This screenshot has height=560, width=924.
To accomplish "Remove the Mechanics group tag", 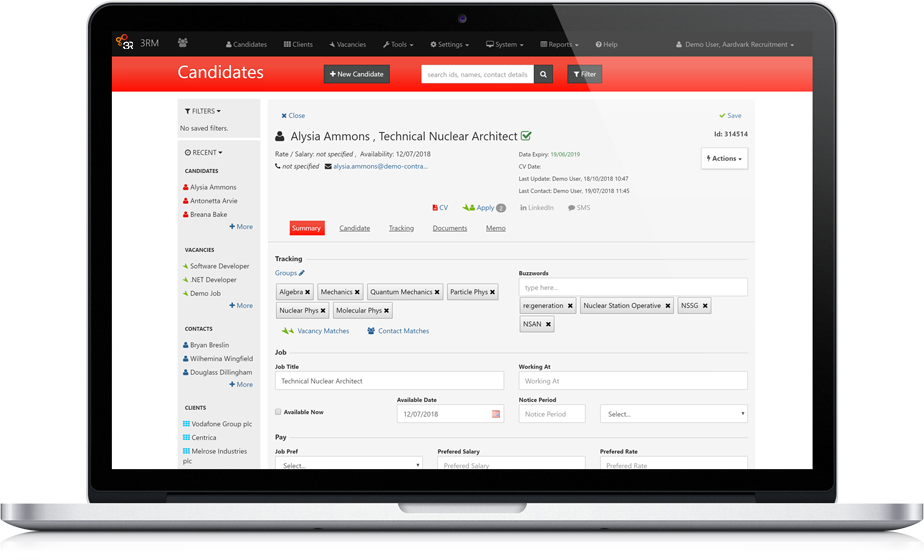I will (x=357, y=292).
